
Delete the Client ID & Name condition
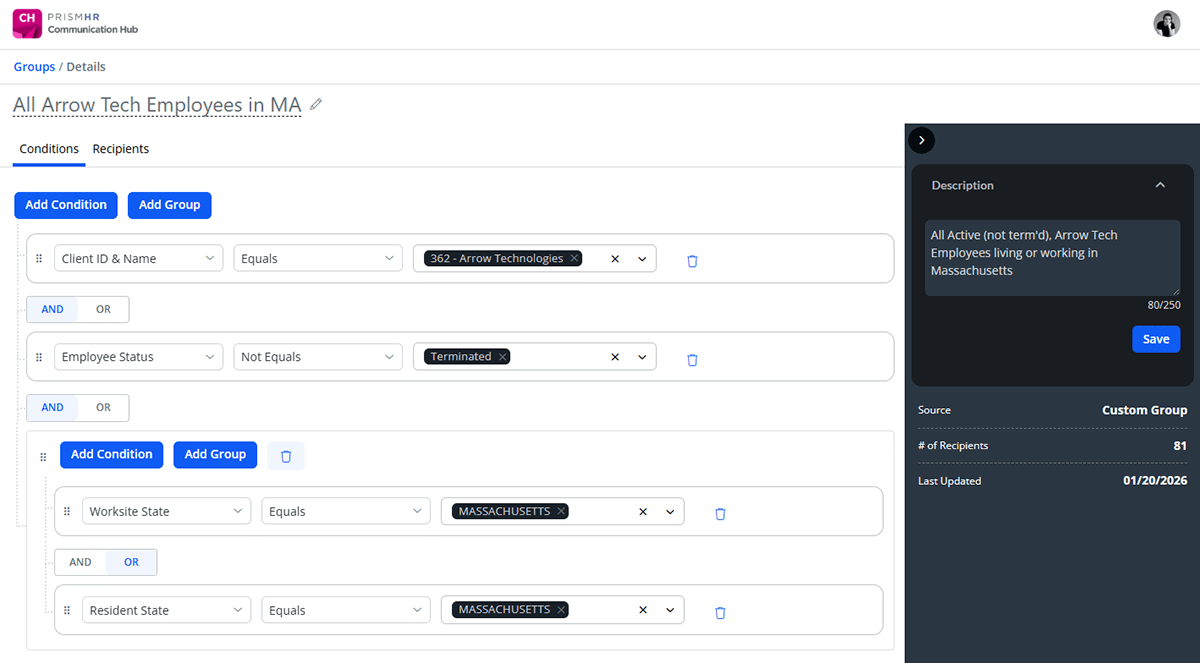pyautogui.click(x=692, y=260)
